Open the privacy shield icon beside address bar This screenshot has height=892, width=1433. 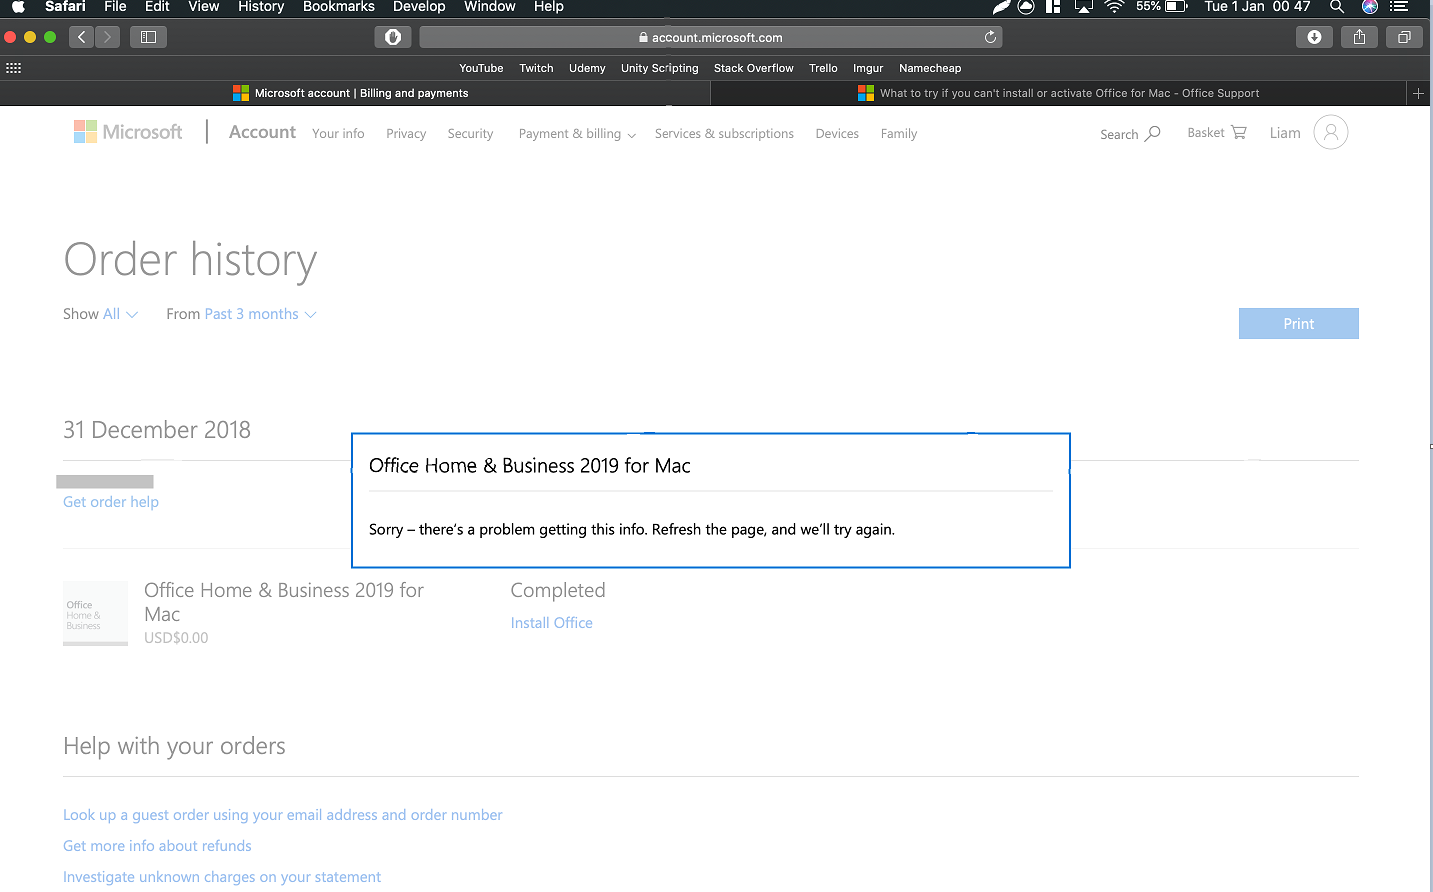[393, 37]
